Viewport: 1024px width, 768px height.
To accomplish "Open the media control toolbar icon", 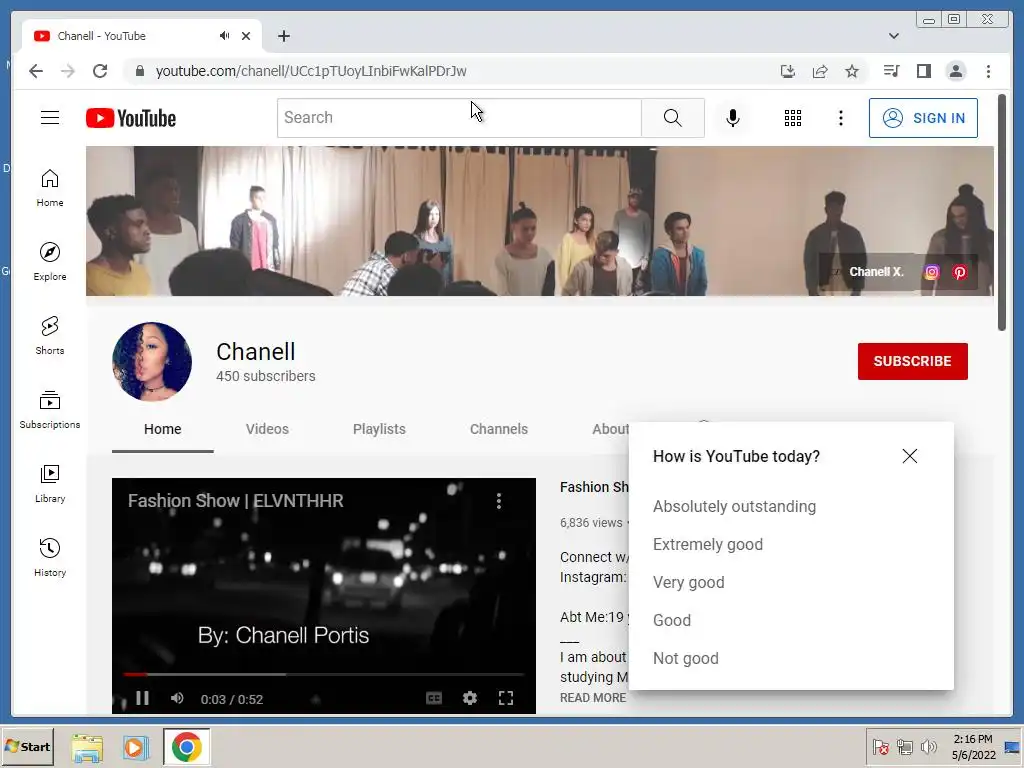I will pos(891,71).
